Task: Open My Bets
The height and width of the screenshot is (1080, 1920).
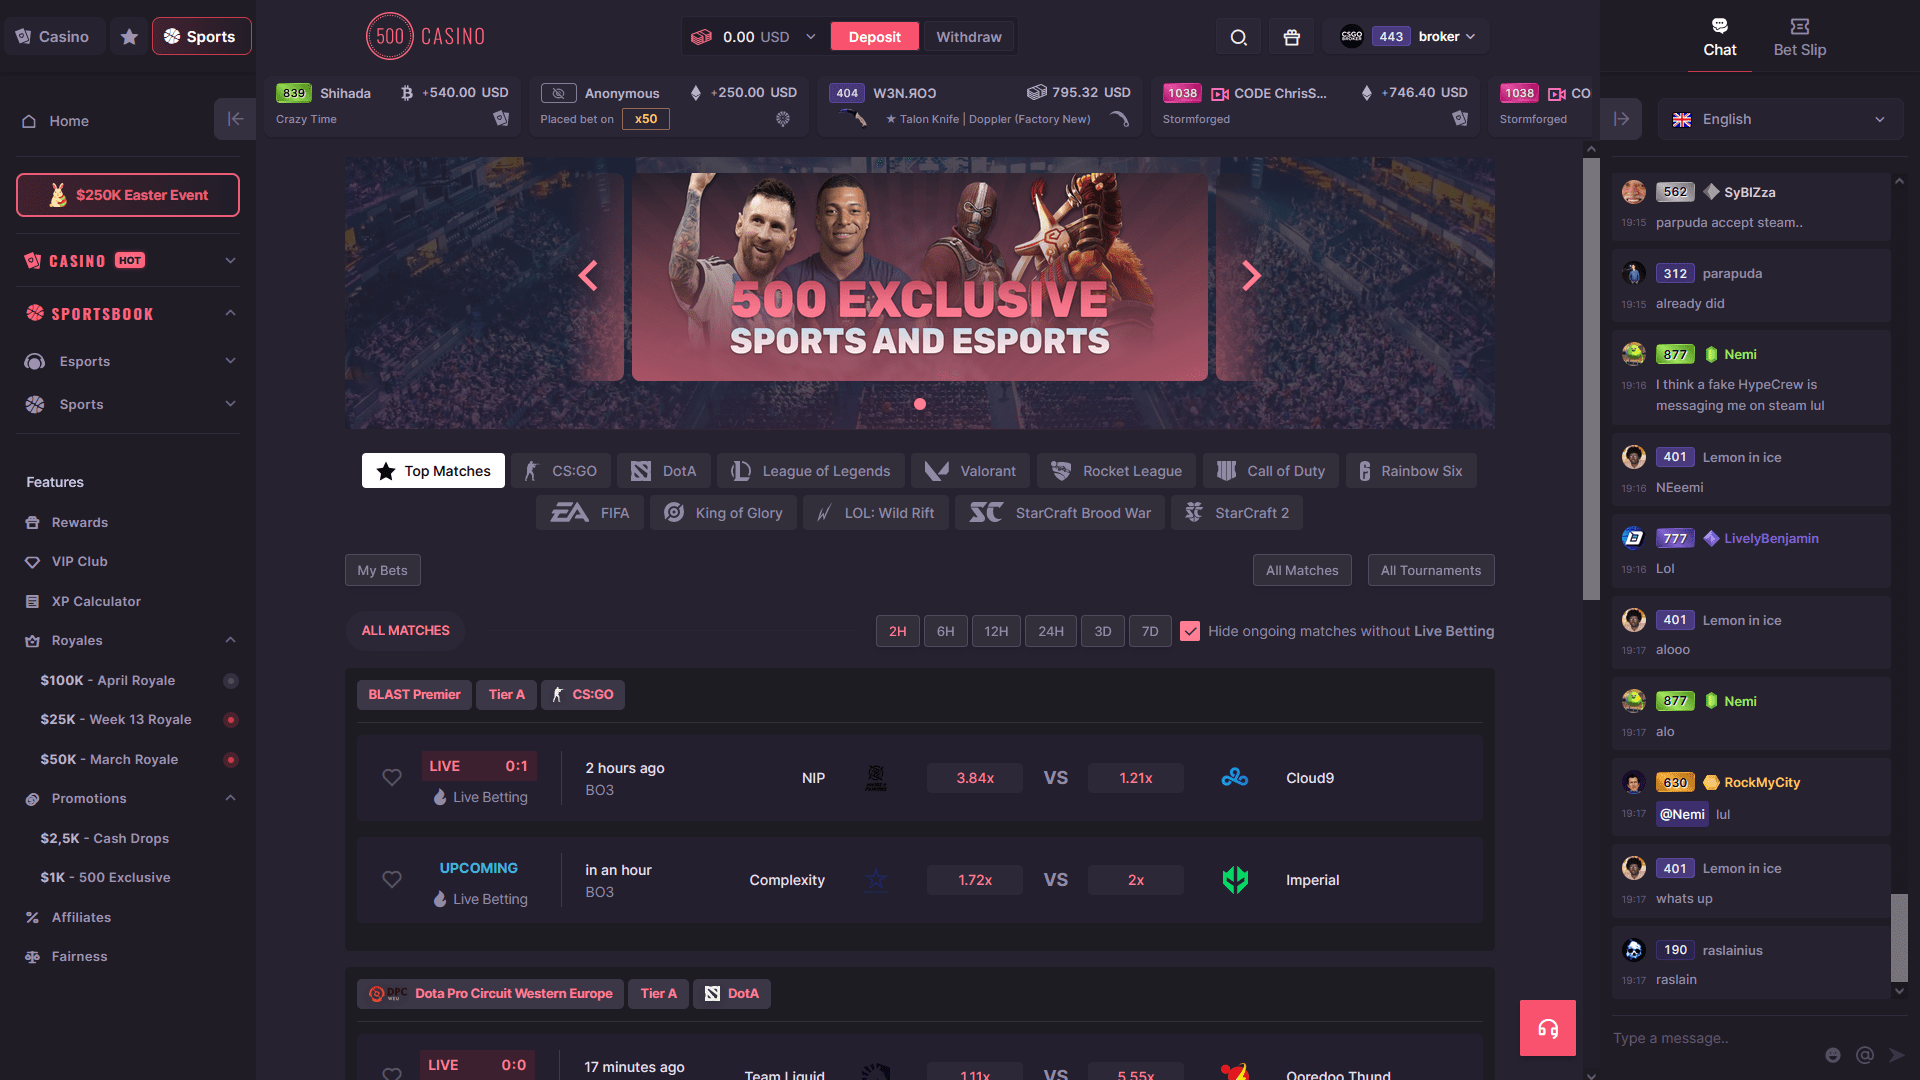Action: coord(383,571)
